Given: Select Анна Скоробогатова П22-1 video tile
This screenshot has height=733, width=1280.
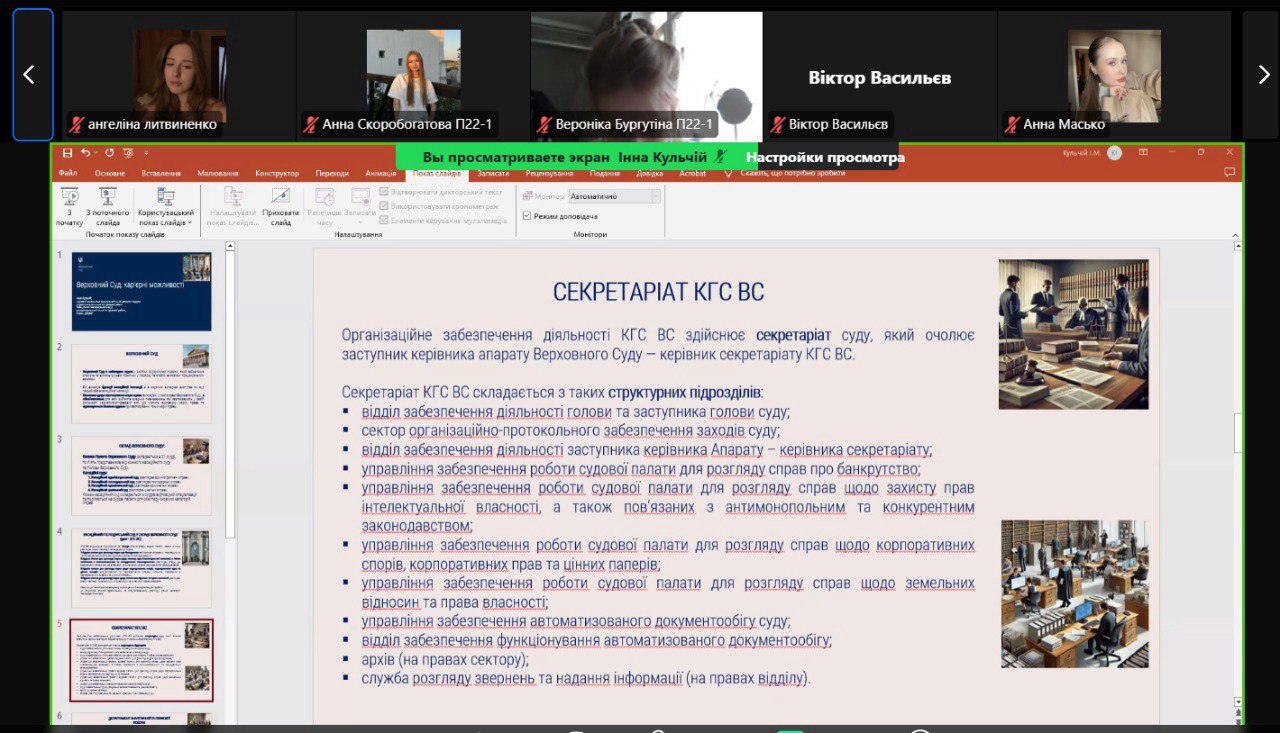Looking at the screenshot, I should point(413,75).
